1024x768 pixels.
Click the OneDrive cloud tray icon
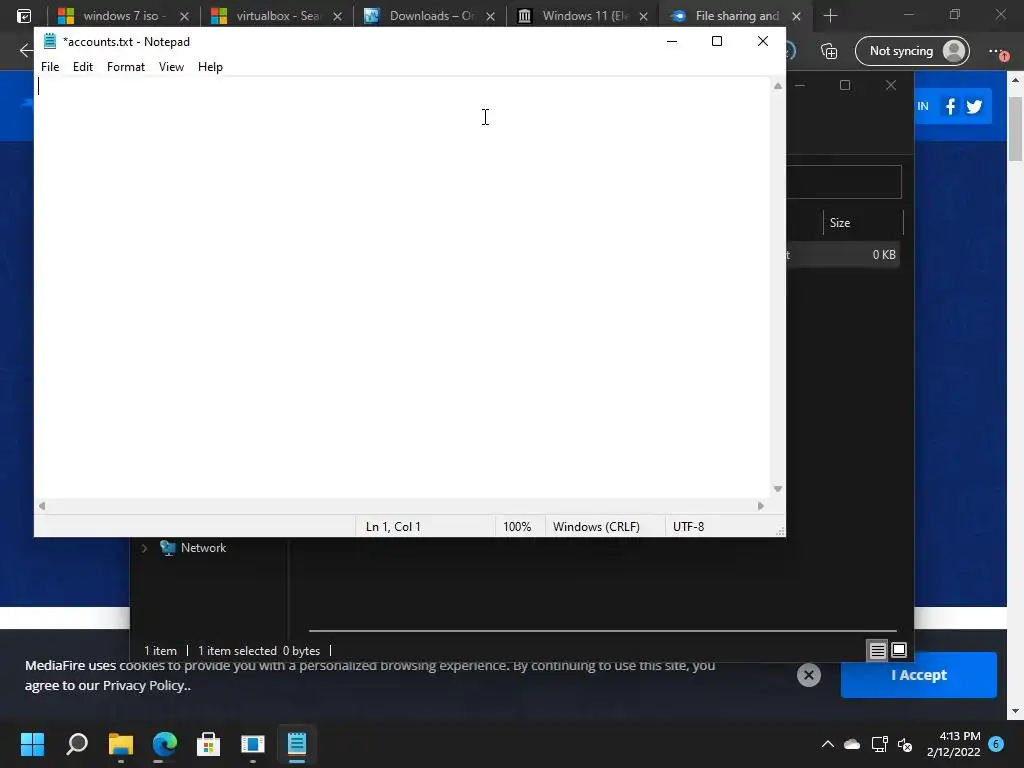pos(852,744)
